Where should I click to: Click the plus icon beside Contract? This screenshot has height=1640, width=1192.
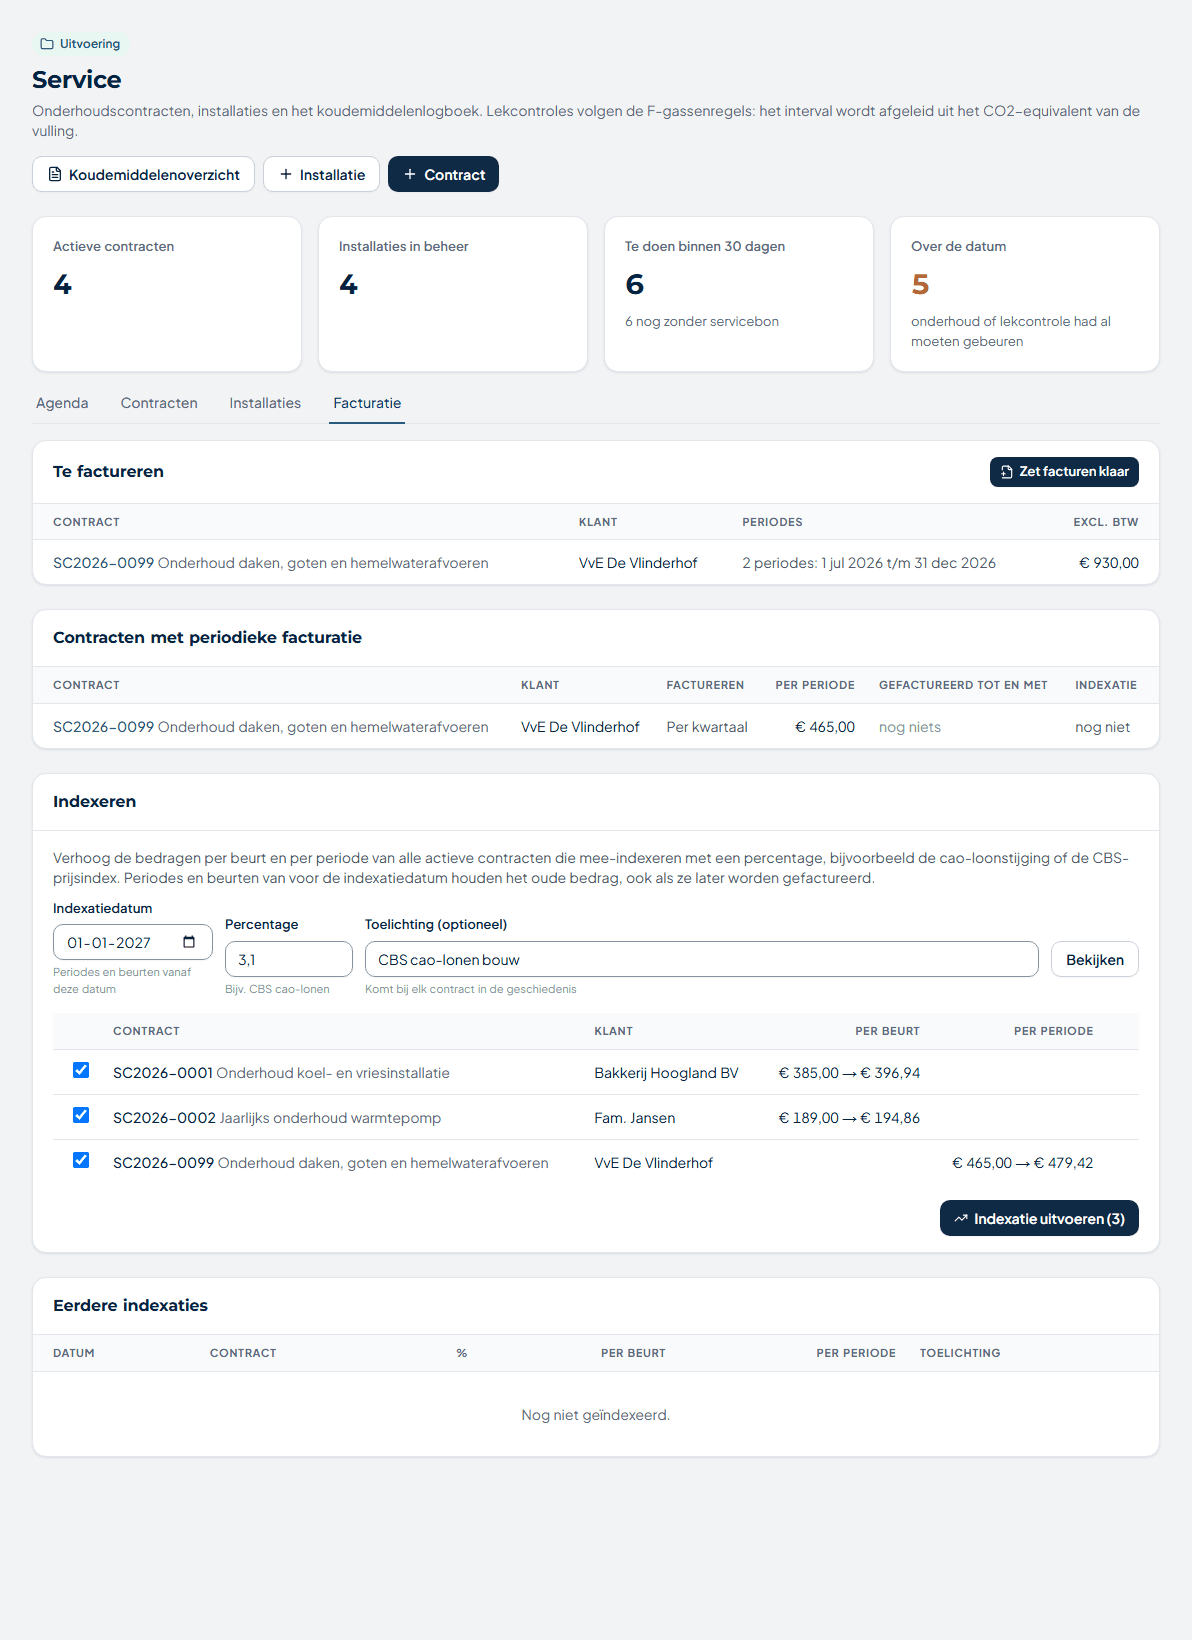coord(410,174)
